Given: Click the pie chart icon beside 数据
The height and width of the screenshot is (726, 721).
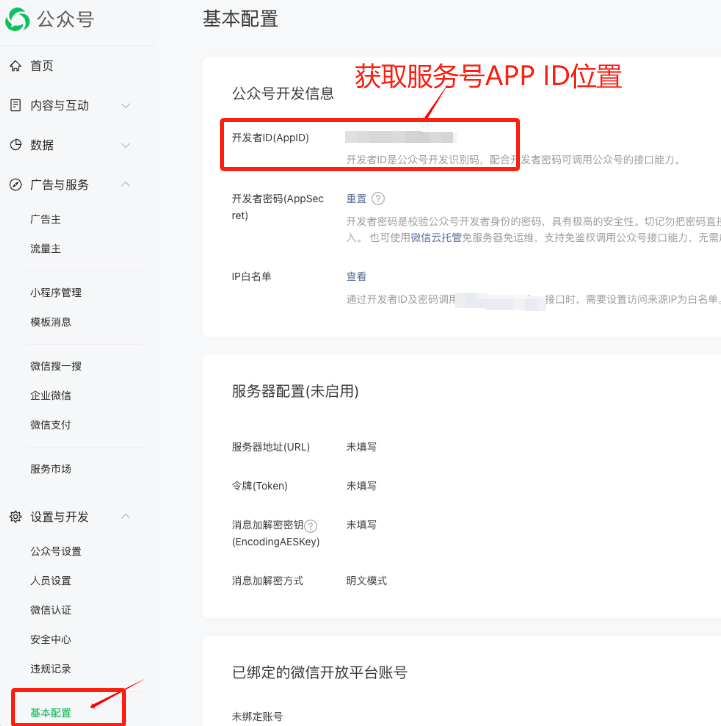Looking at the screenshot, I should click(x=16, y=145).
